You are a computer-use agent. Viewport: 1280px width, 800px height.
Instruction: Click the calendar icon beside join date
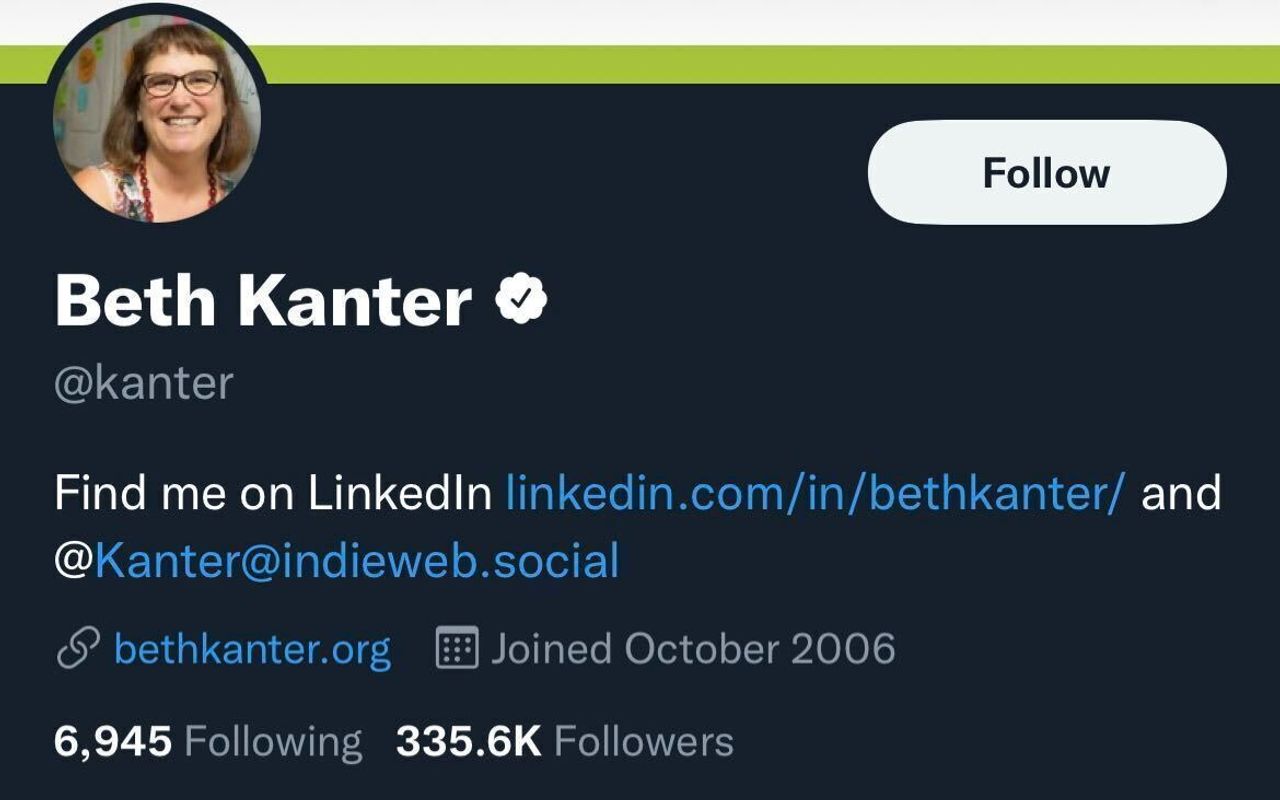tap(457, 649)
